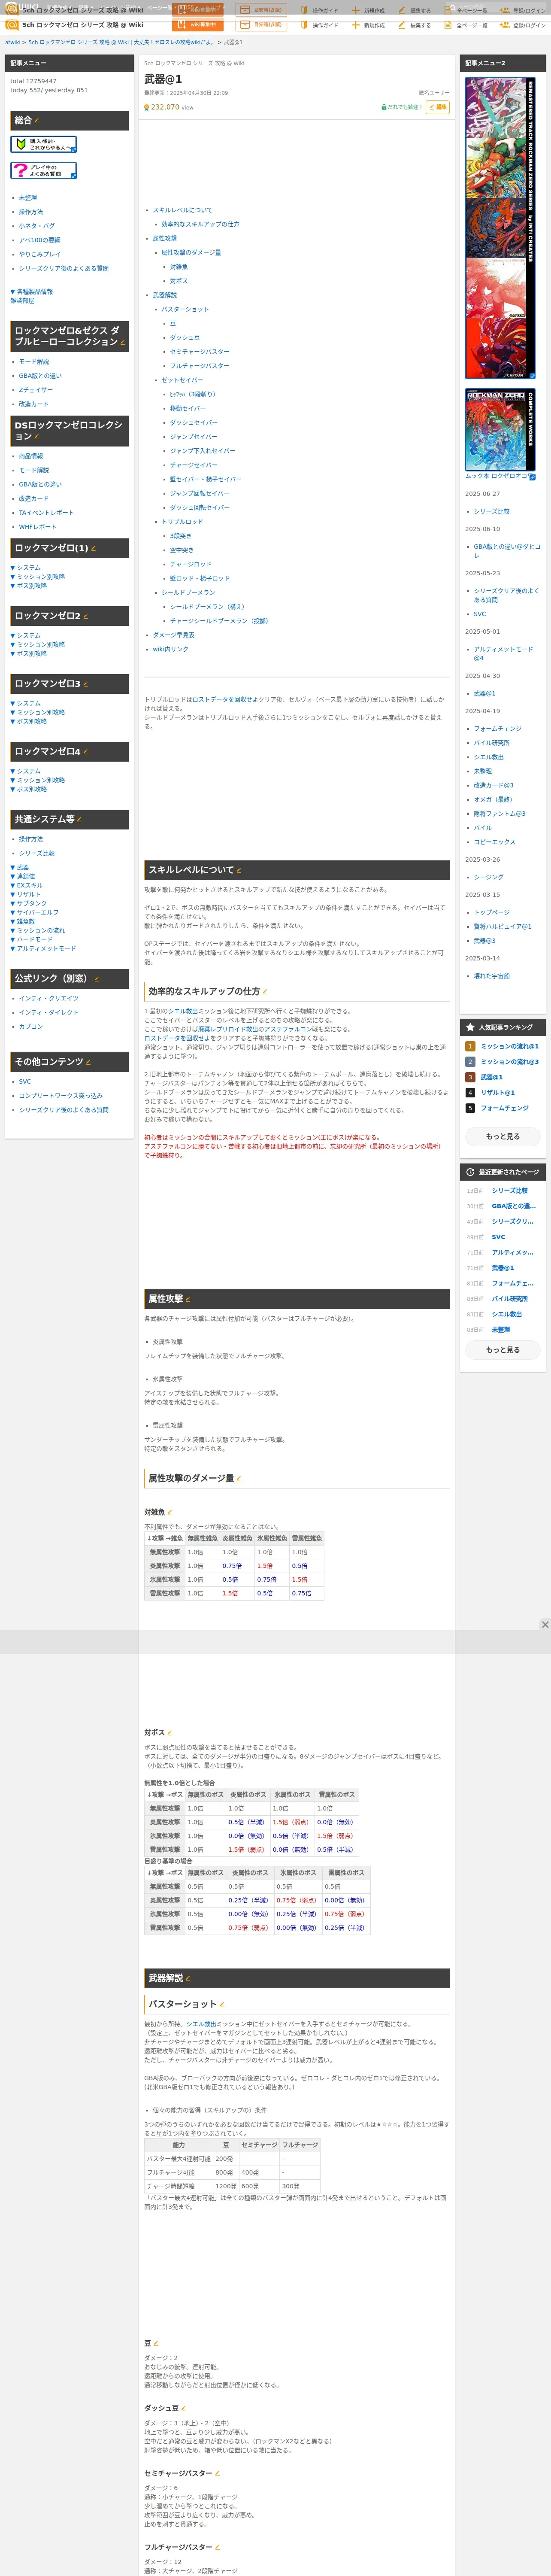Expand the 連鎖値 item in 共通システム
Viewport: 551px width, 2576px height.
coord(23,876)
